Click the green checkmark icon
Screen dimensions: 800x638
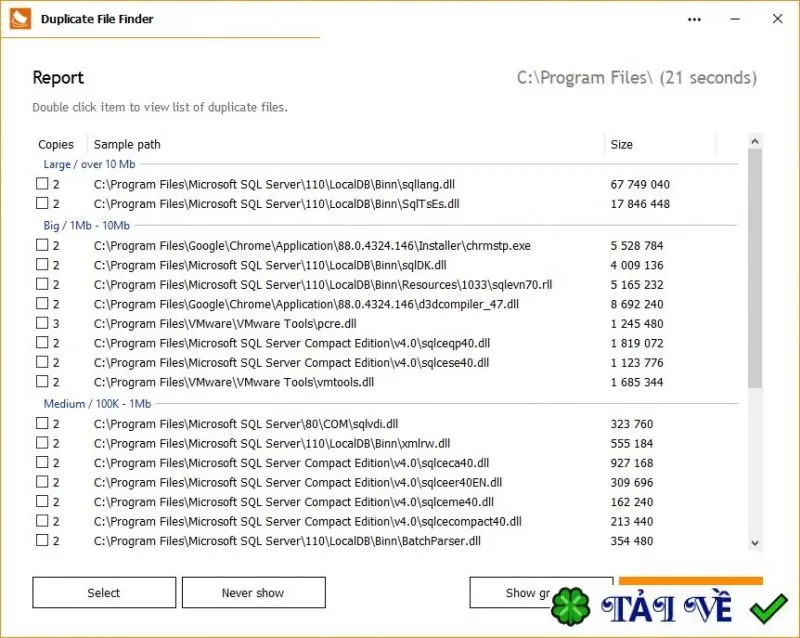click(768, 607)
